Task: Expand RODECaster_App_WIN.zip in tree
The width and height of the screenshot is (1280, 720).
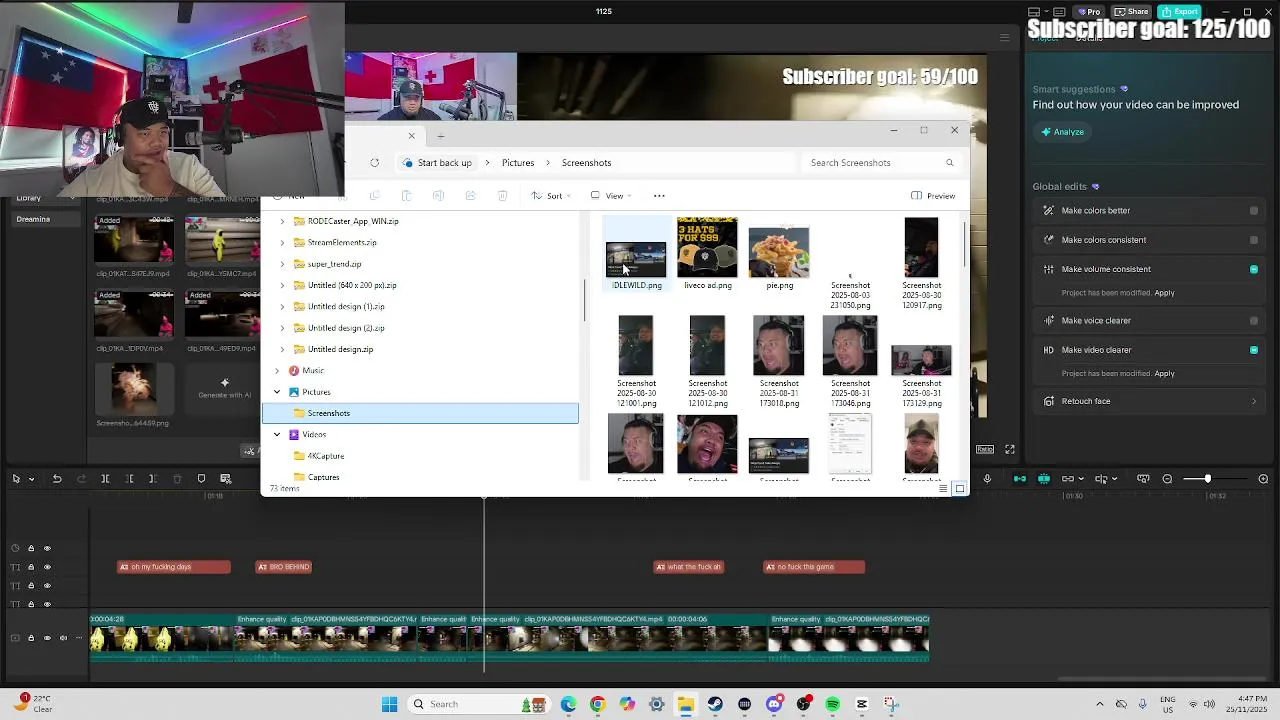Action: 282,222
